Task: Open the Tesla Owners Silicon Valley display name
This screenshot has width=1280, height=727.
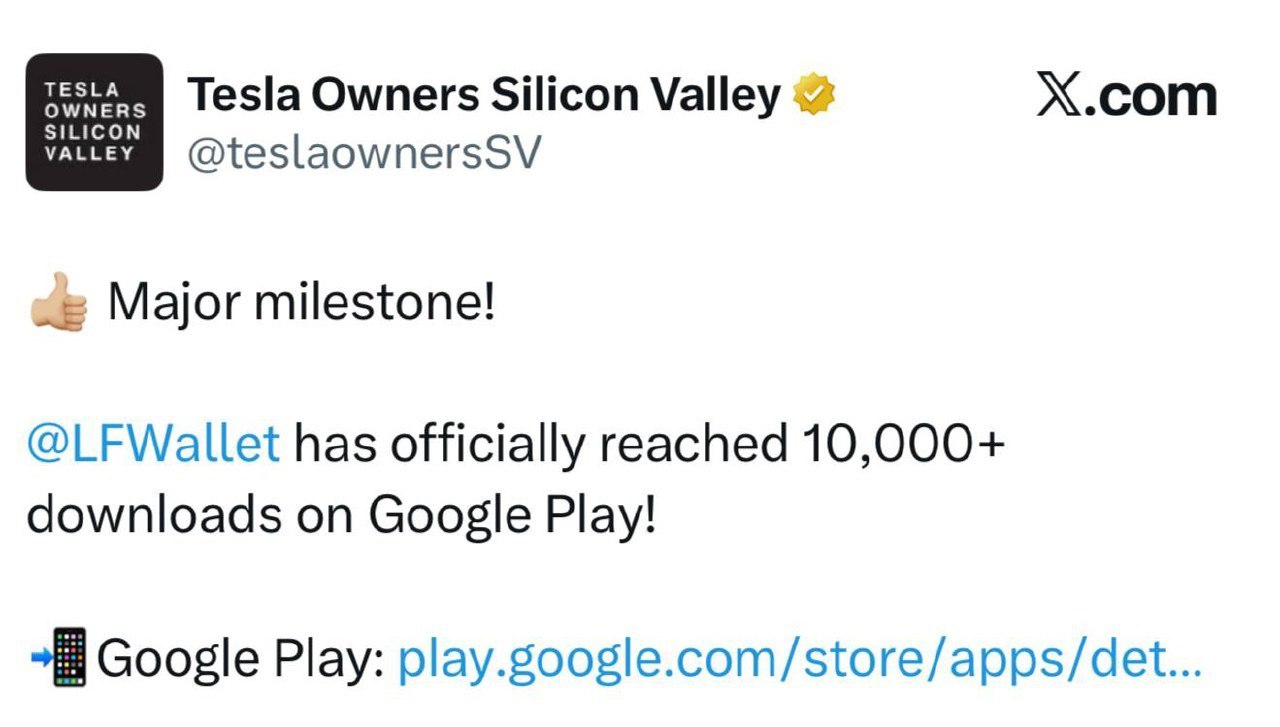Action: (484, 96)
